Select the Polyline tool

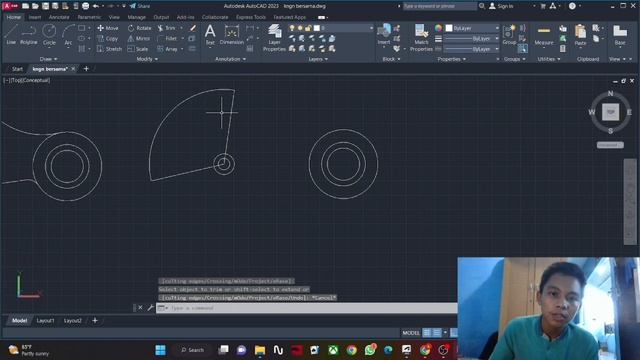29,34
